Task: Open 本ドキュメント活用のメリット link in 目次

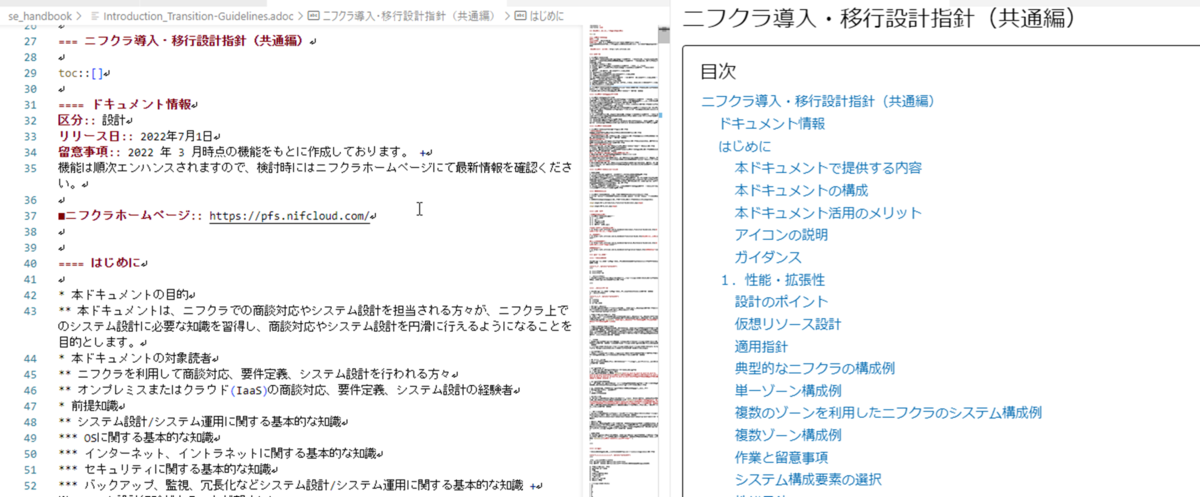Action: click(x=828, y=213)
